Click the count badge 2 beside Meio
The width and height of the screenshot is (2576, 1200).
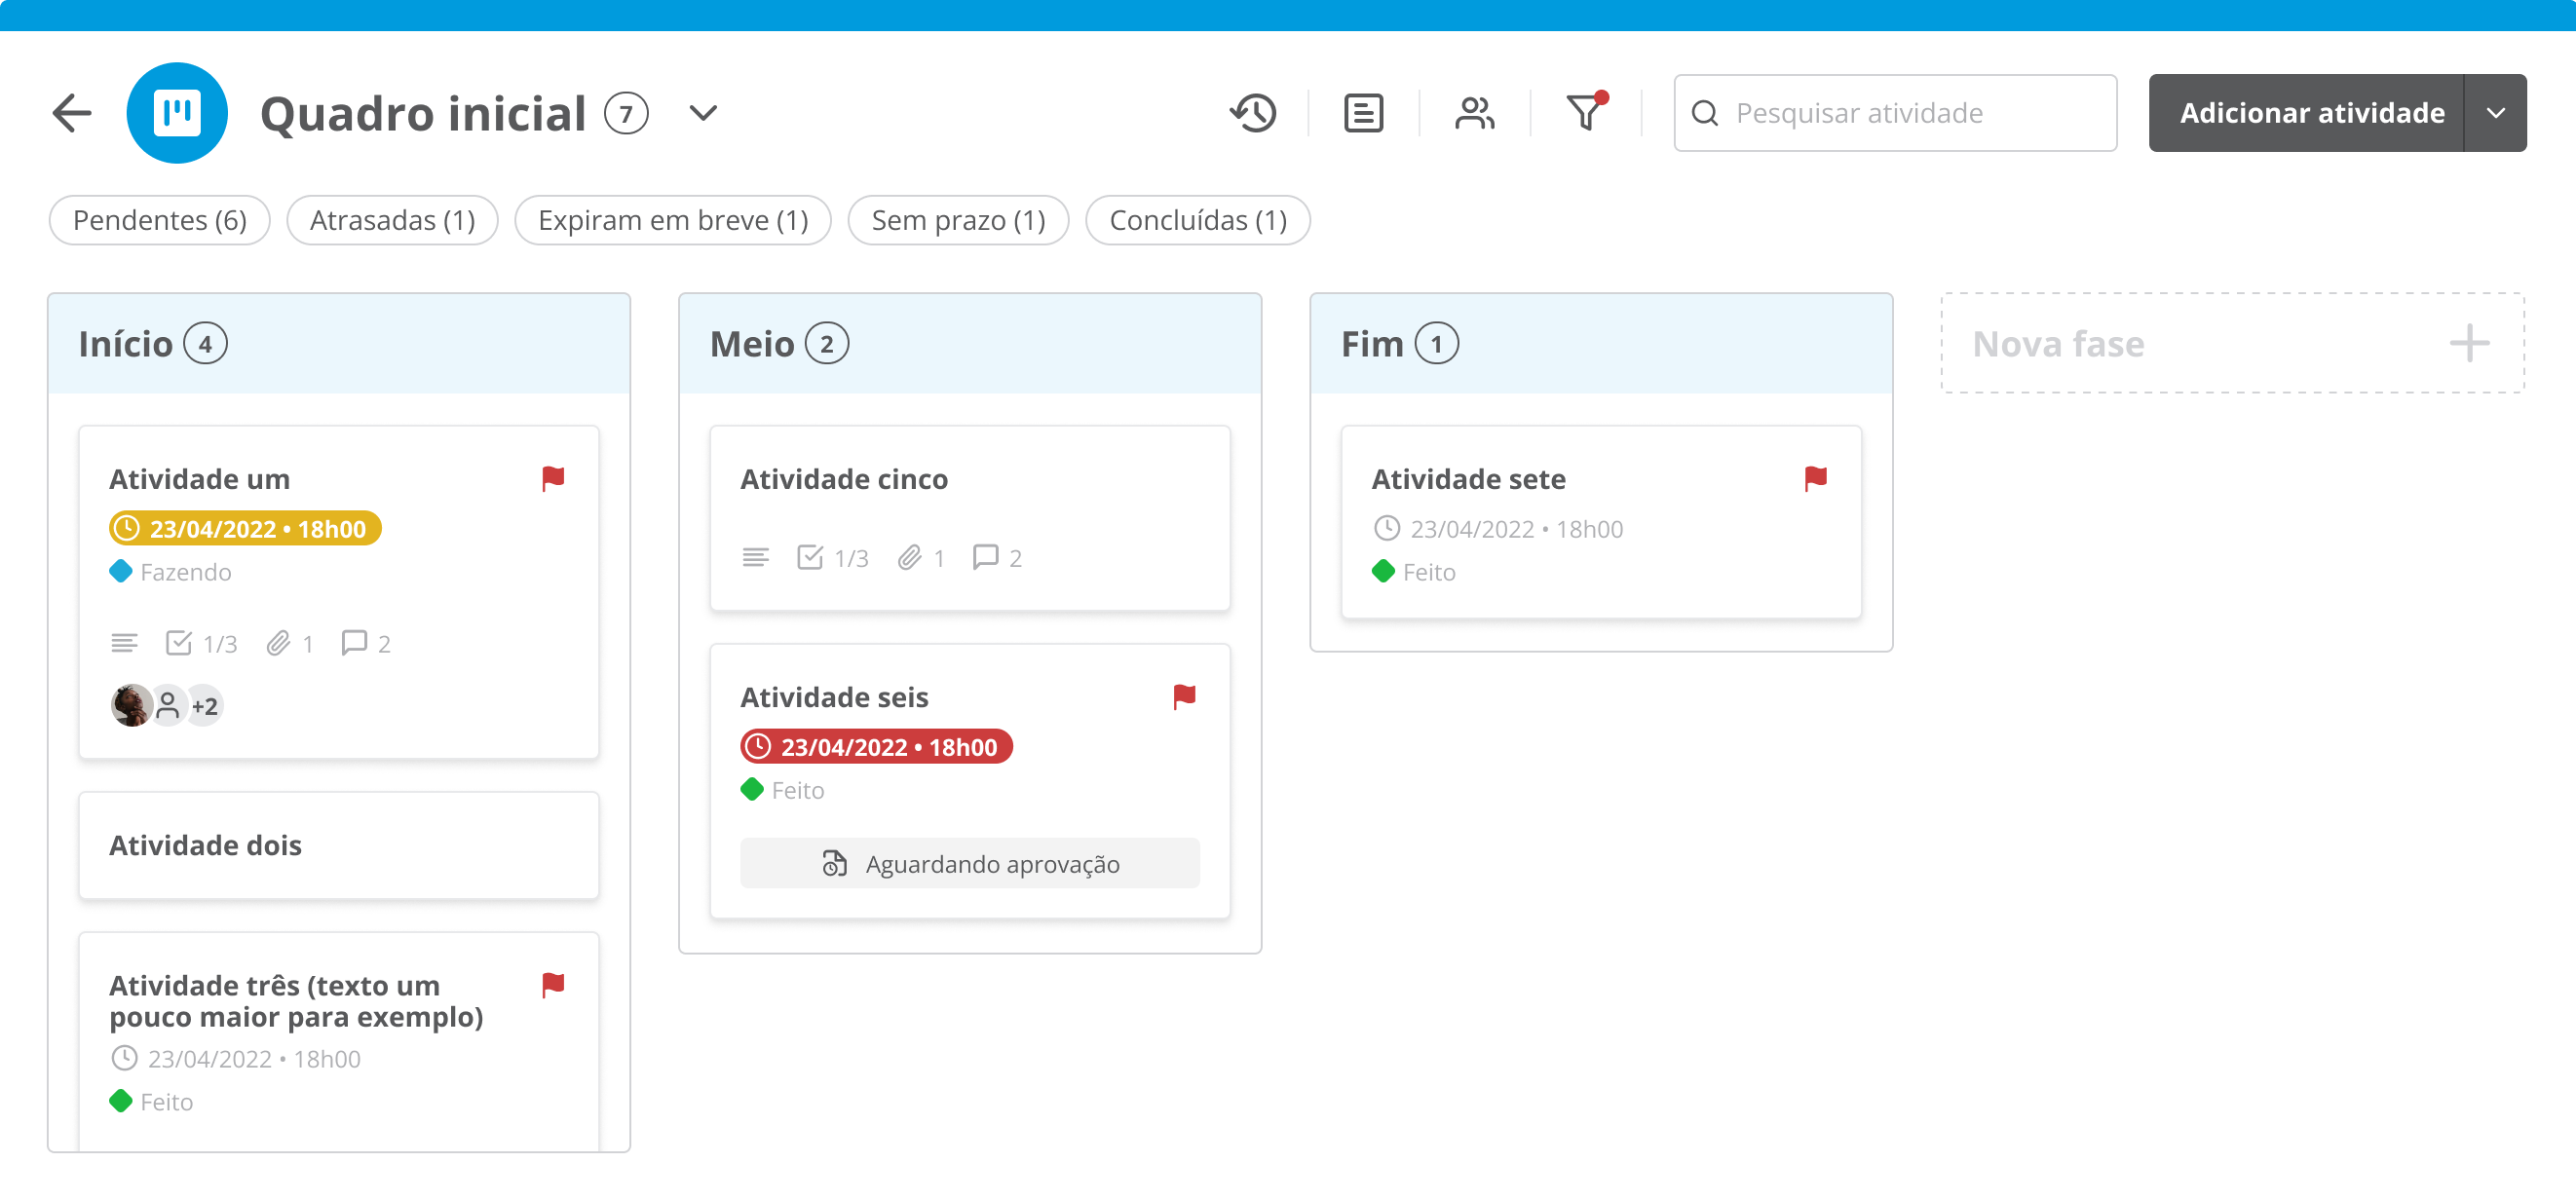click(x=827, y=344)
